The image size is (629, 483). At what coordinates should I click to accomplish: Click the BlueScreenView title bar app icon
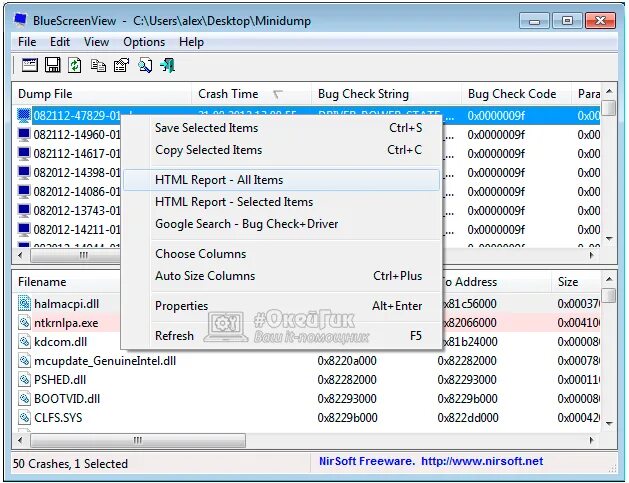click(x=20, y=20)
